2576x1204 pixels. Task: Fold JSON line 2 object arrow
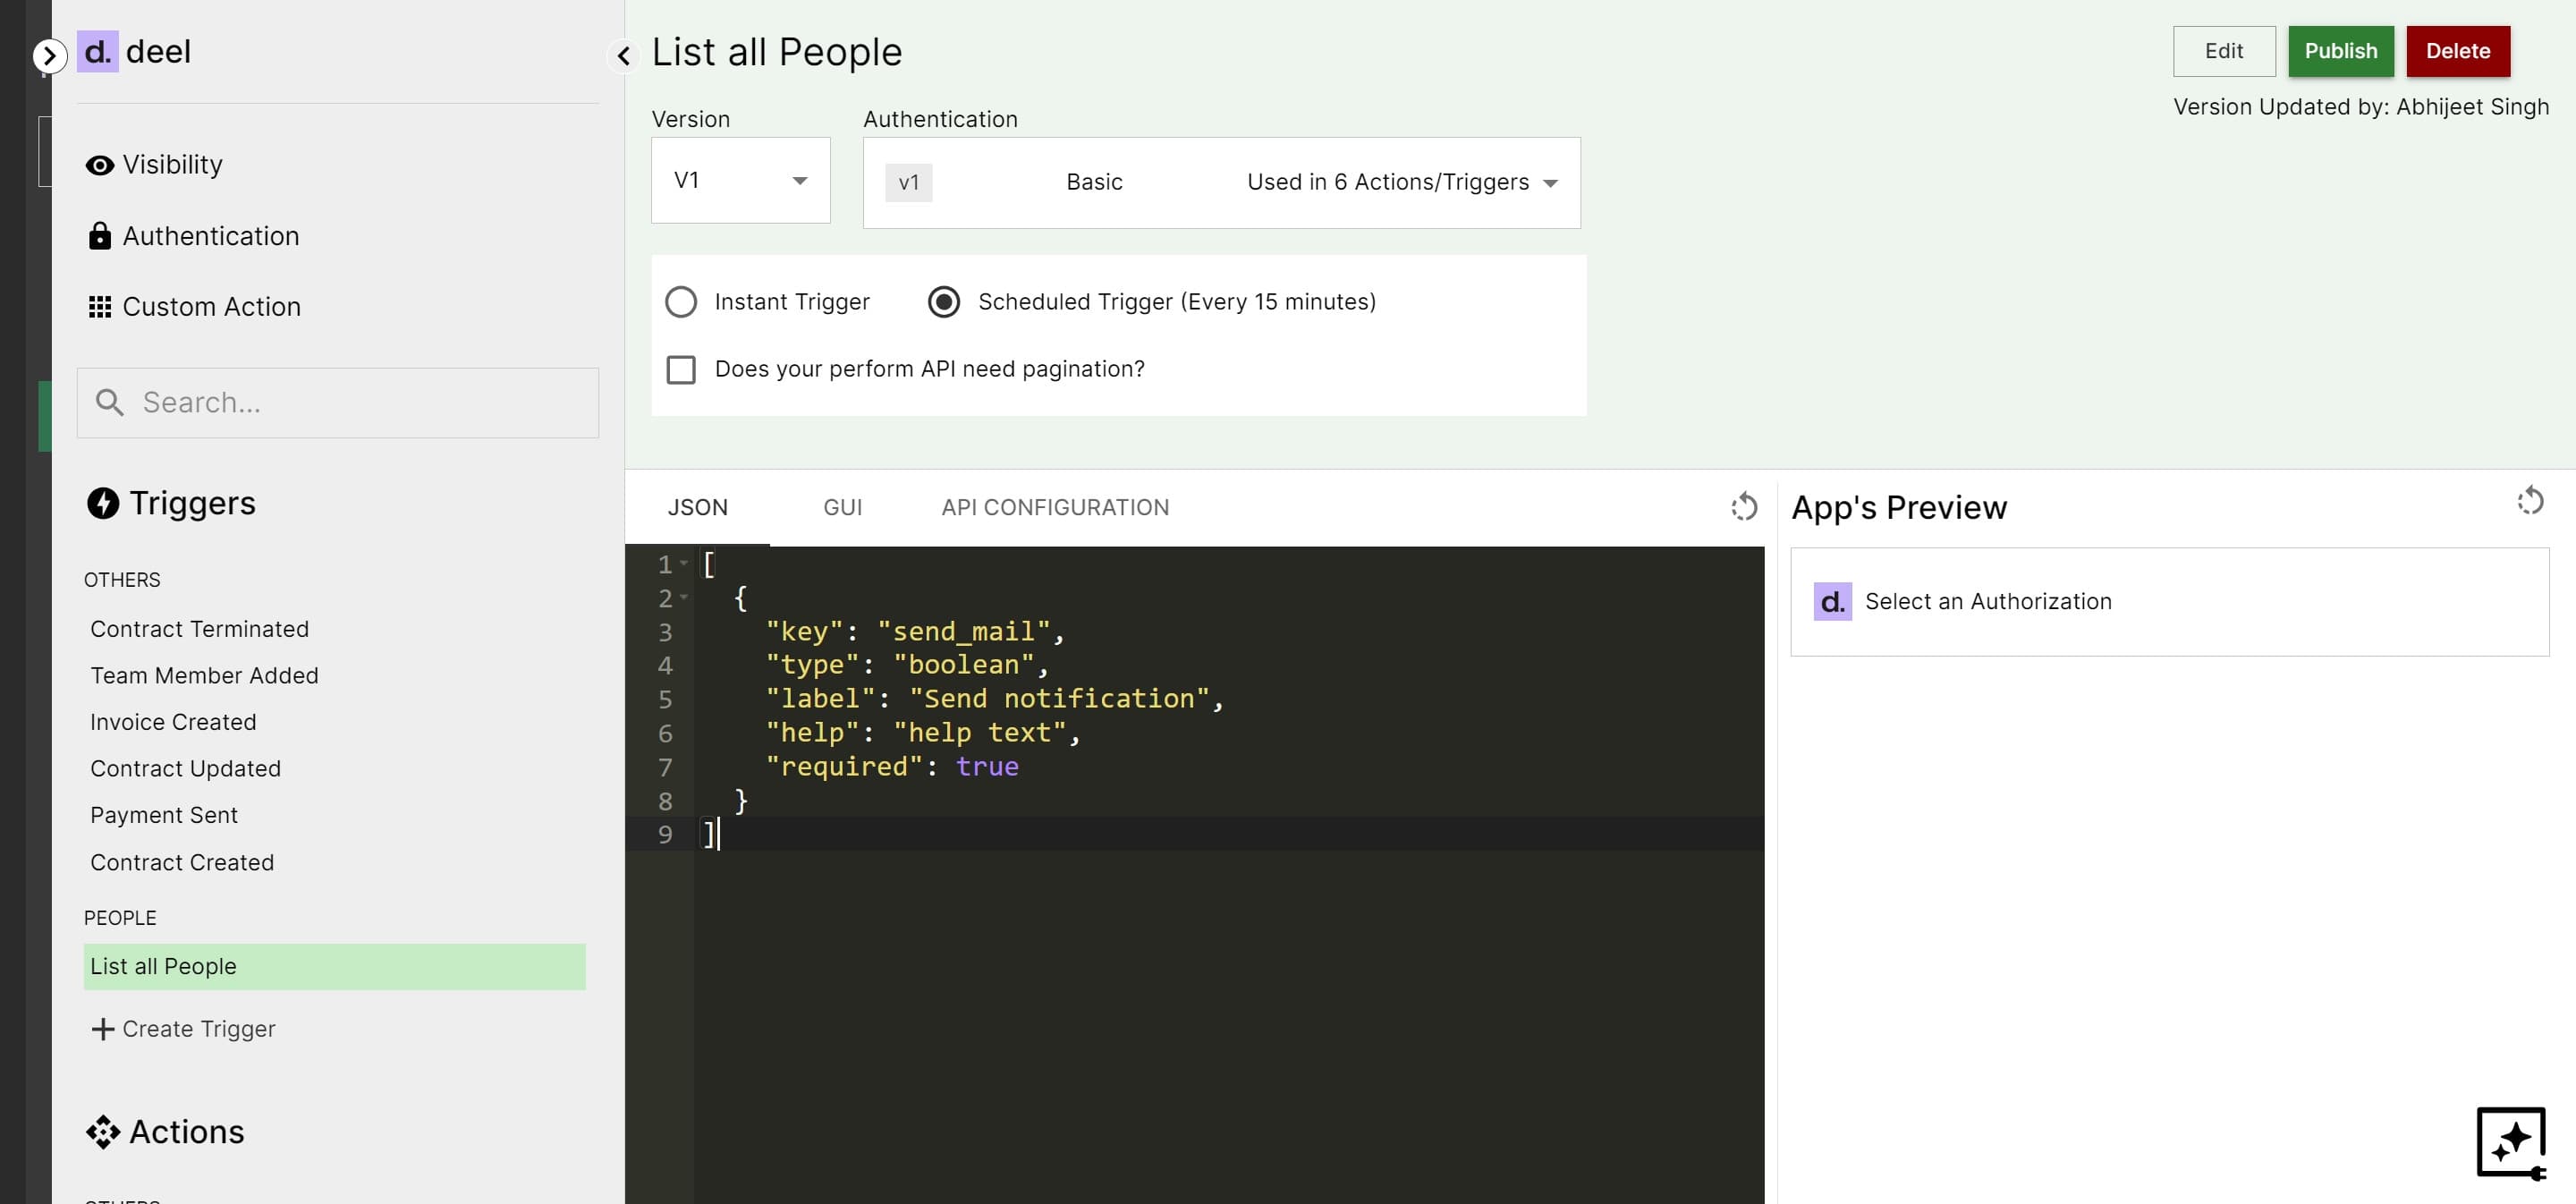pyautogui.click(x=684, y=598)
